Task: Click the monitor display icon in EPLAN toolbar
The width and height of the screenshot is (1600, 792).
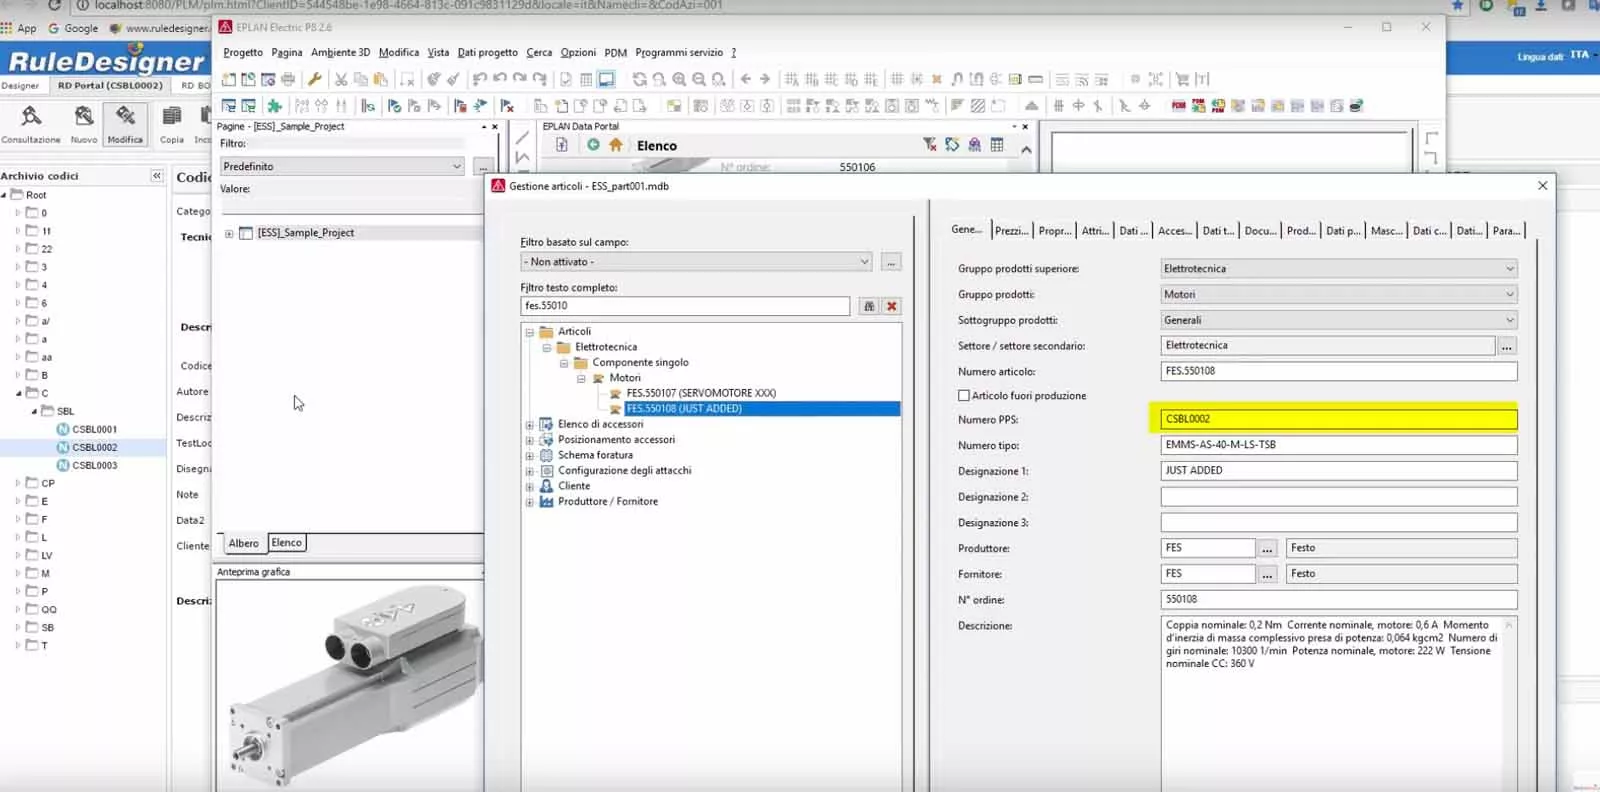Action: click(606, 79)
